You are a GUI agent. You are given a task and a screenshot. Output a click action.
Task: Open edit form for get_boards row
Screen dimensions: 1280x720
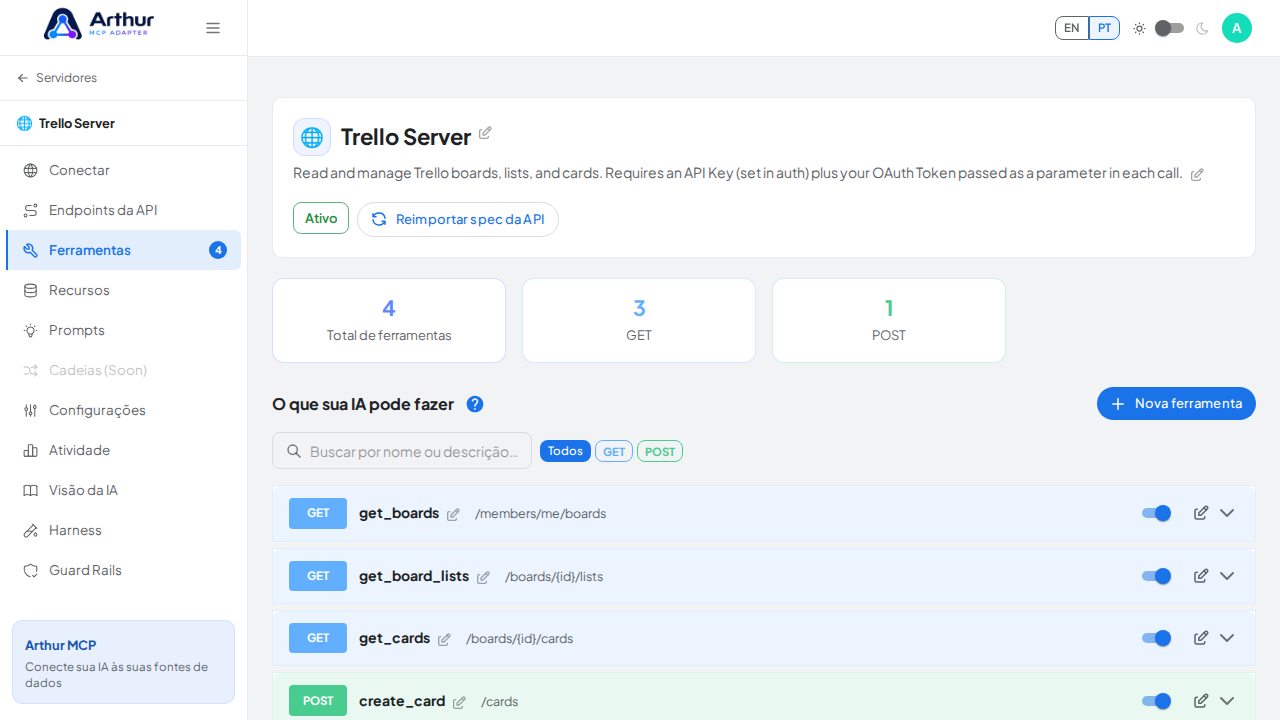click(x=1201, y=513)
